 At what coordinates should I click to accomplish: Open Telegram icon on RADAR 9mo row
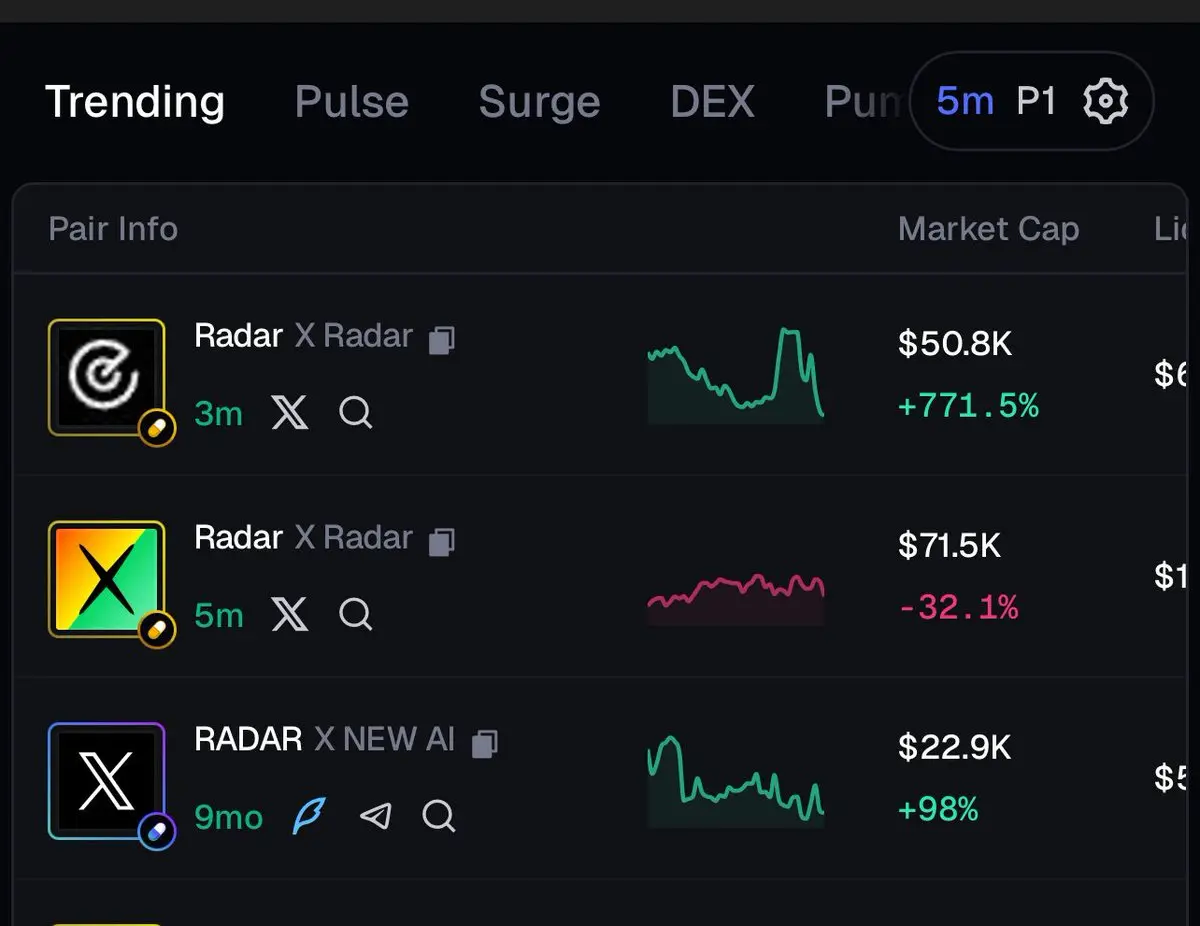(375, 817)
